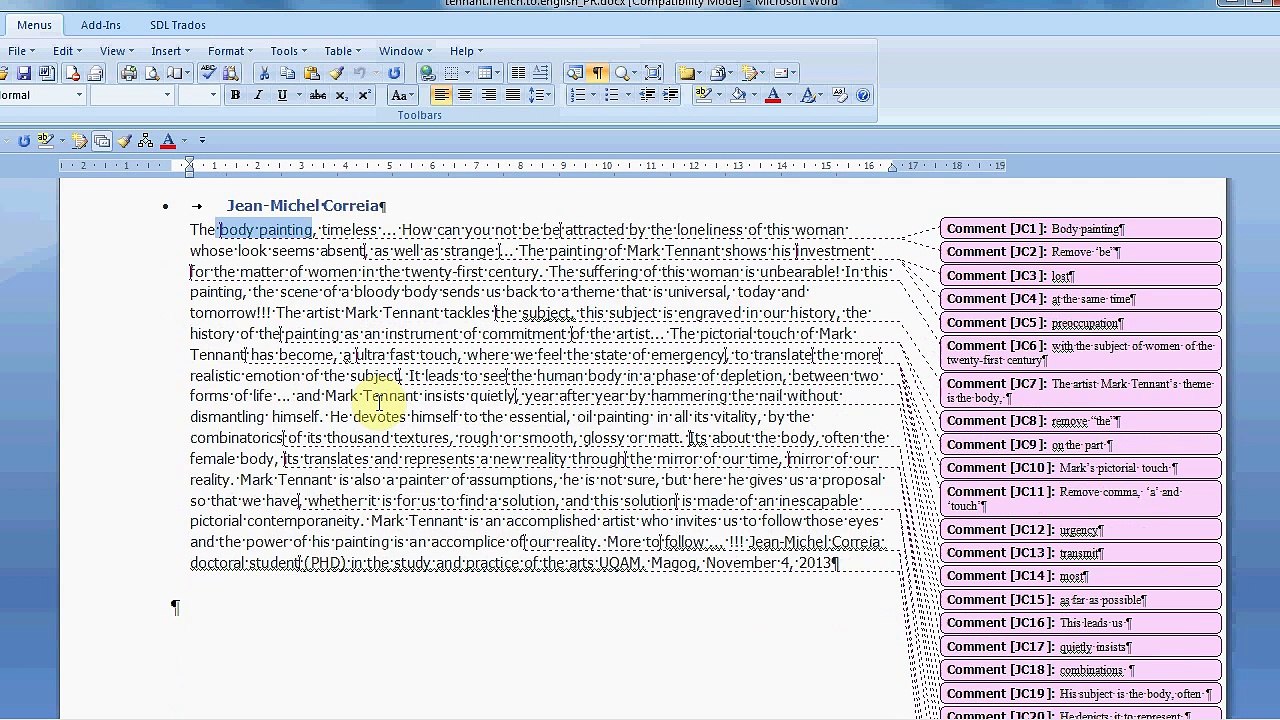Insert a hyperlink using the globe icon
1280x720 pixels.
[427, 73]
